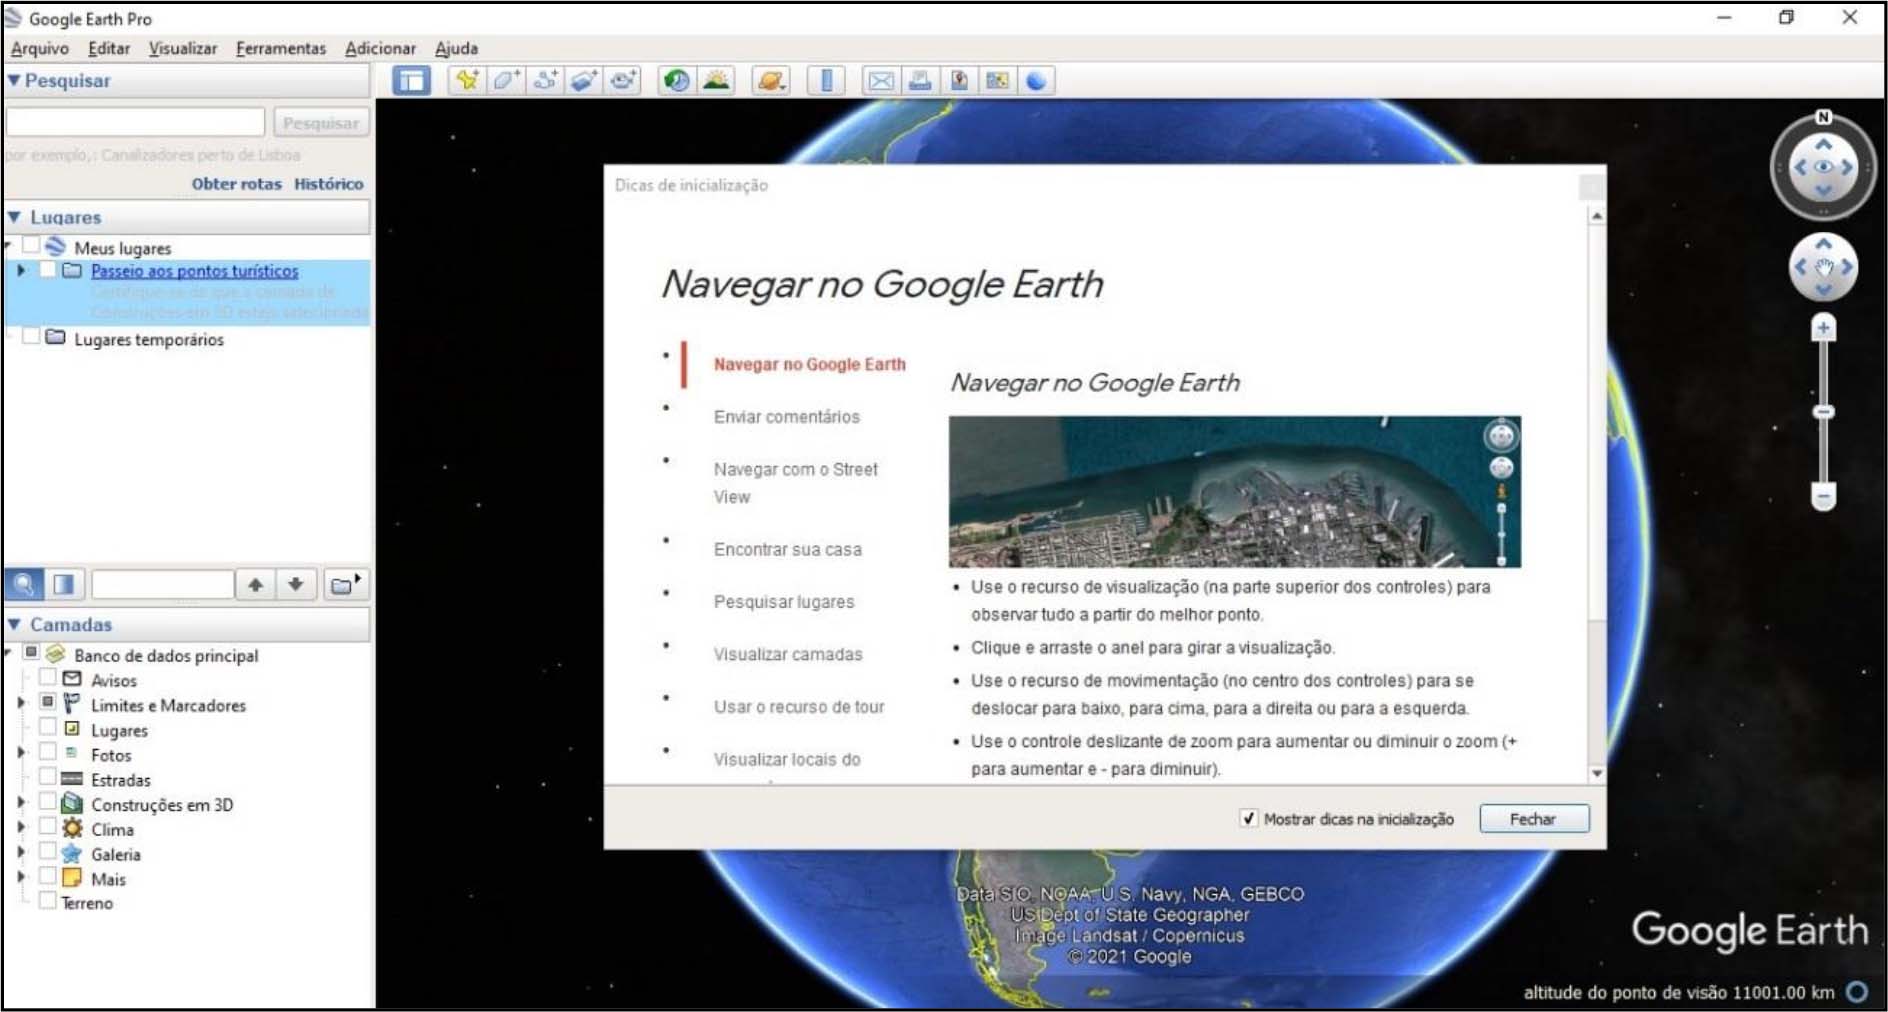Open Google Earth web globe icon

(x=1036, y=81)
